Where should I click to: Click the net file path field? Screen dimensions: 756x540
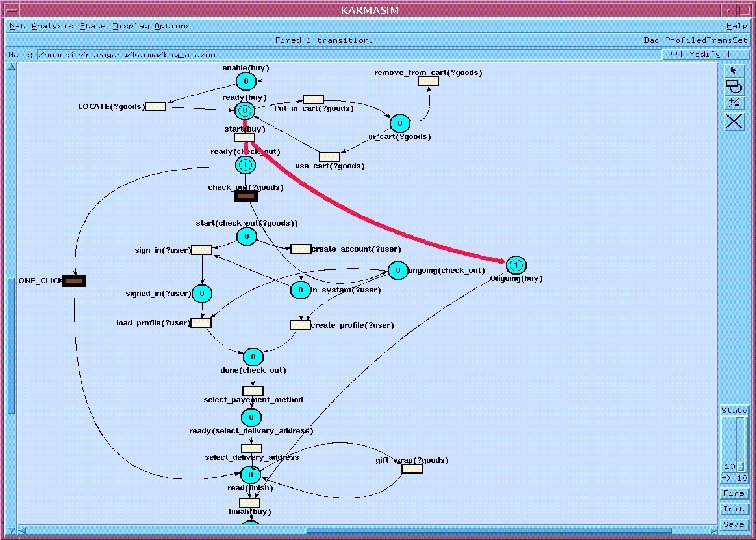coord(349,54)
